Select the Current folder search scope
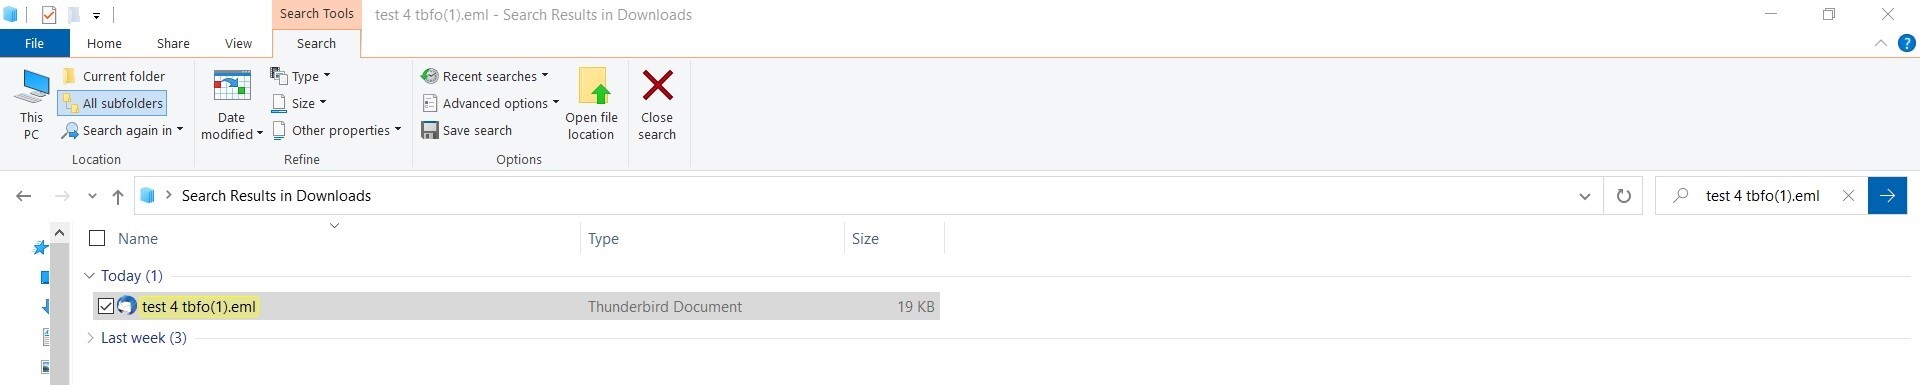 coord(113,76)
